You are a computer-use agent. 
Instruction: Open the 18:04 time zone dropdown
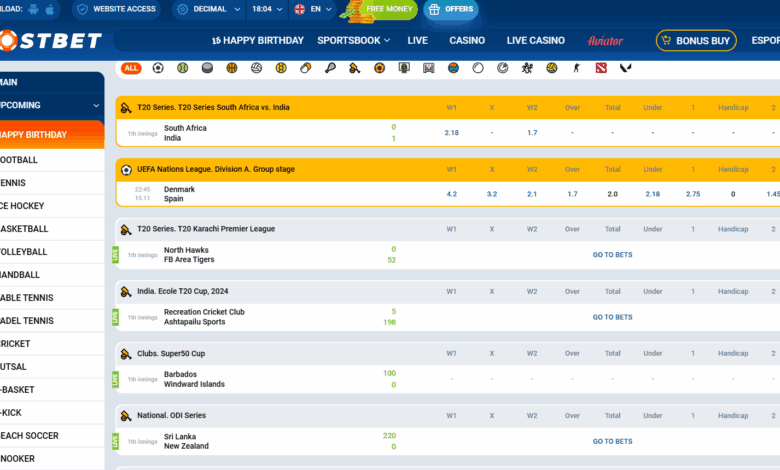267,9
